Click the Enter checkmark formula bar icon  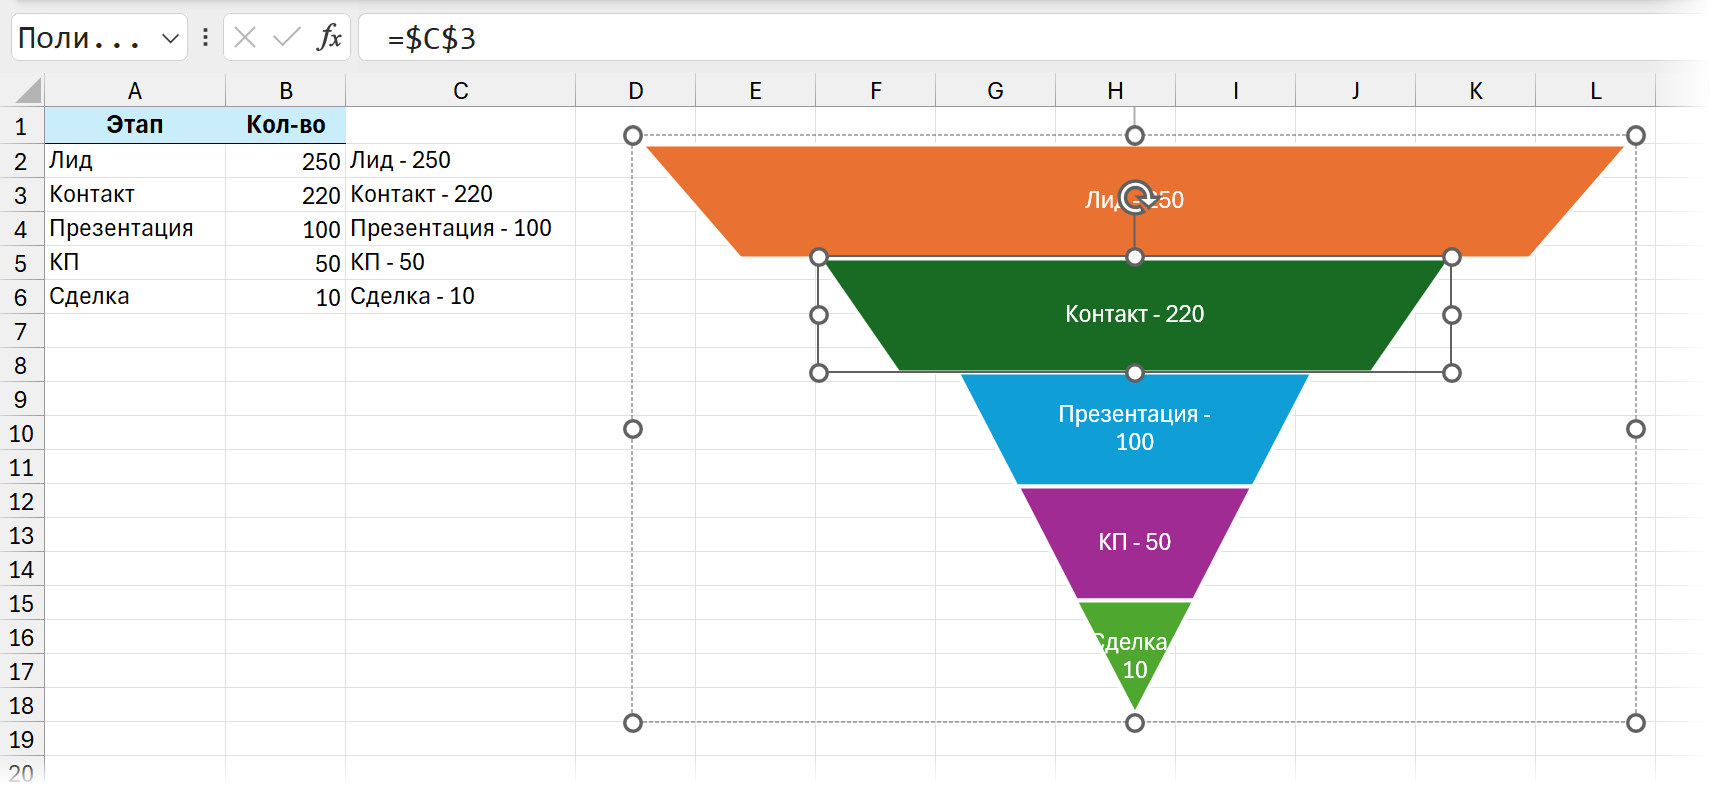pyautogui.click(x=287, y=38)
